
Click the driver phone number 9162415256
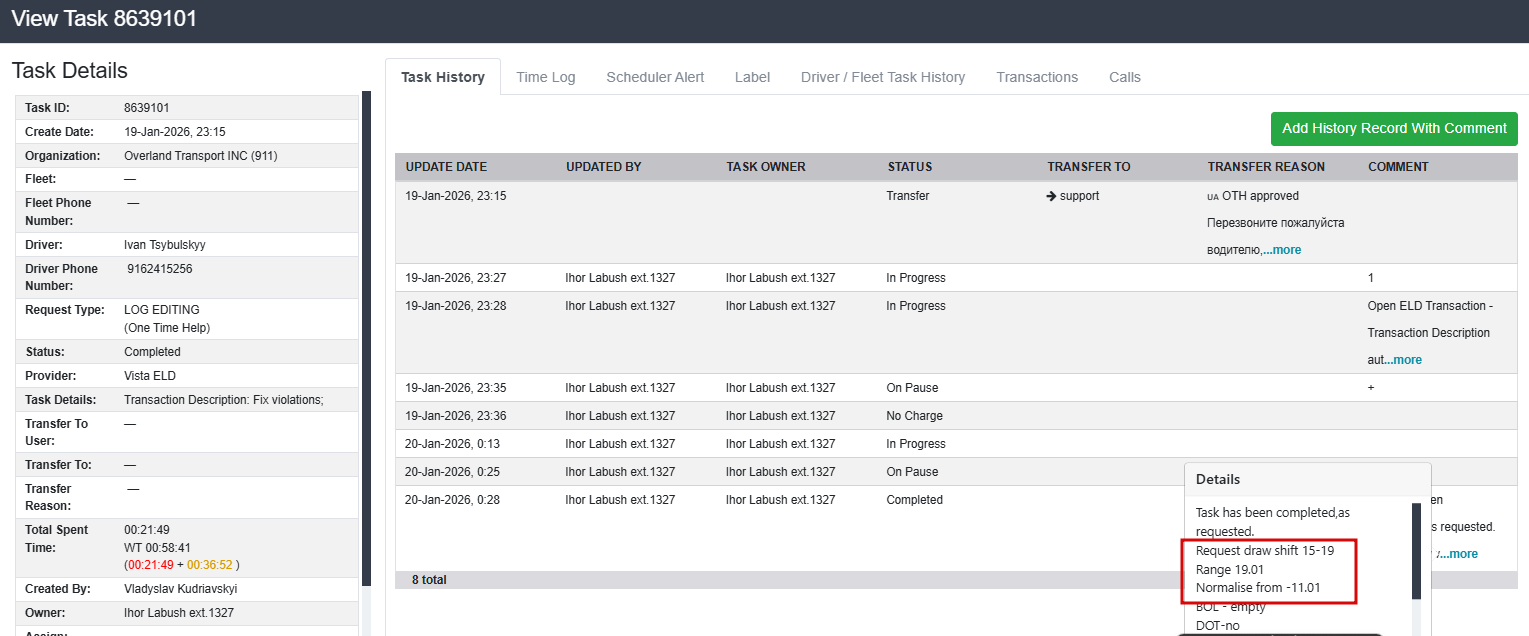160,269
